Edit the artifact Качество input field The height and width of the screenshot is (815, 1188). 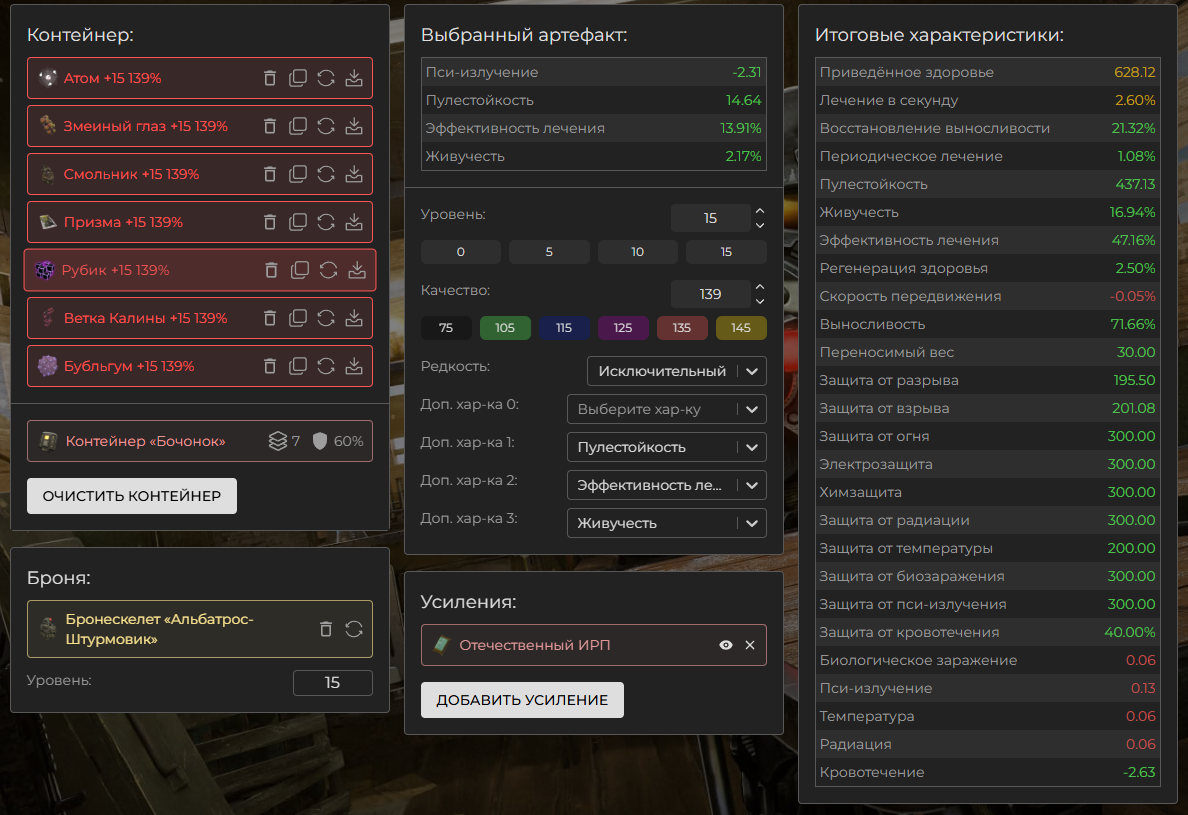pyautogui.click(x=711, y=294)
